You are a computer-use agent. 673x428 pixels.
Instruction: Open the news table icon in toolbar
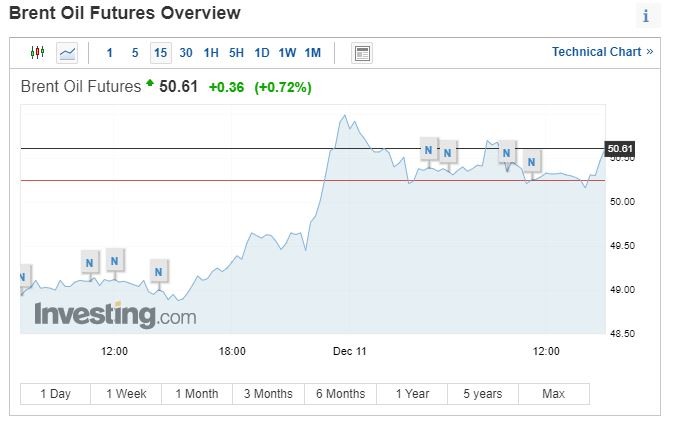[x=362, y=53]
